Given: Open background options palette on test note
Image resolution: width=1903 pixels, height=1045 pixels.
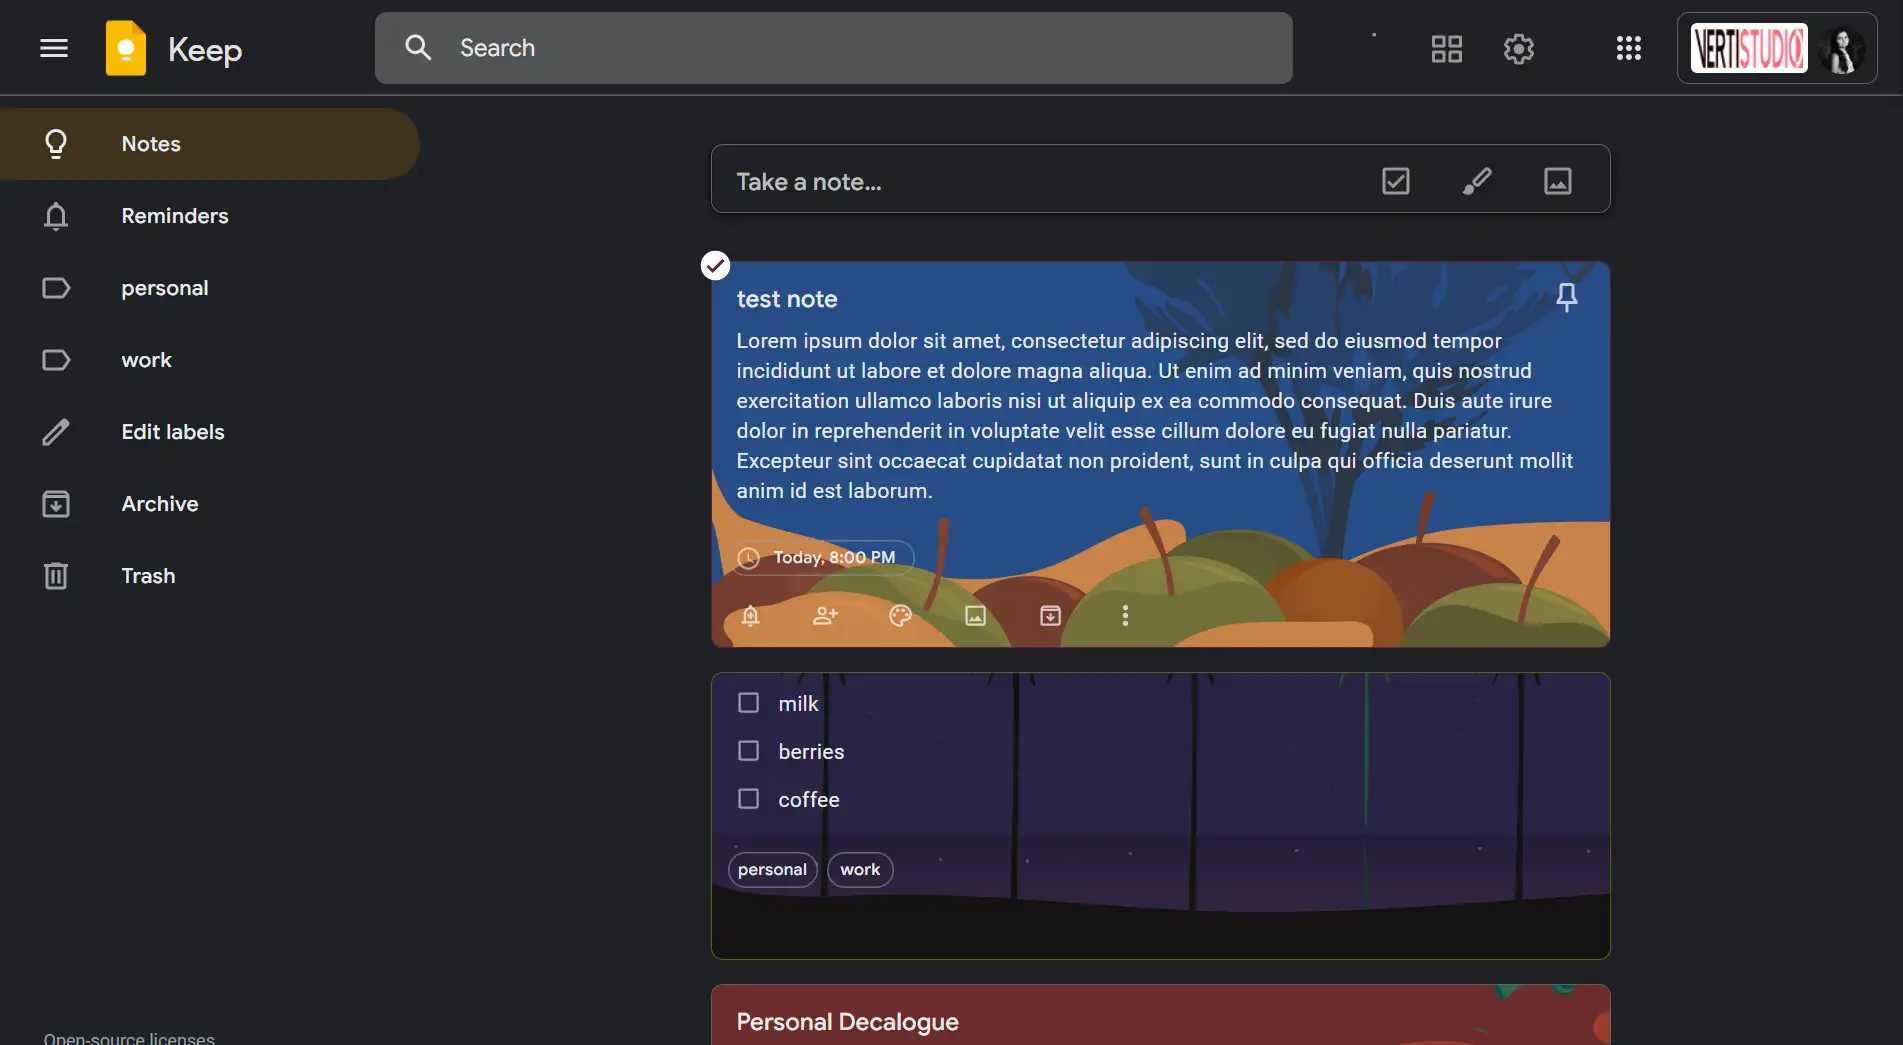Looking at the screenshot, I should (900, 615).
